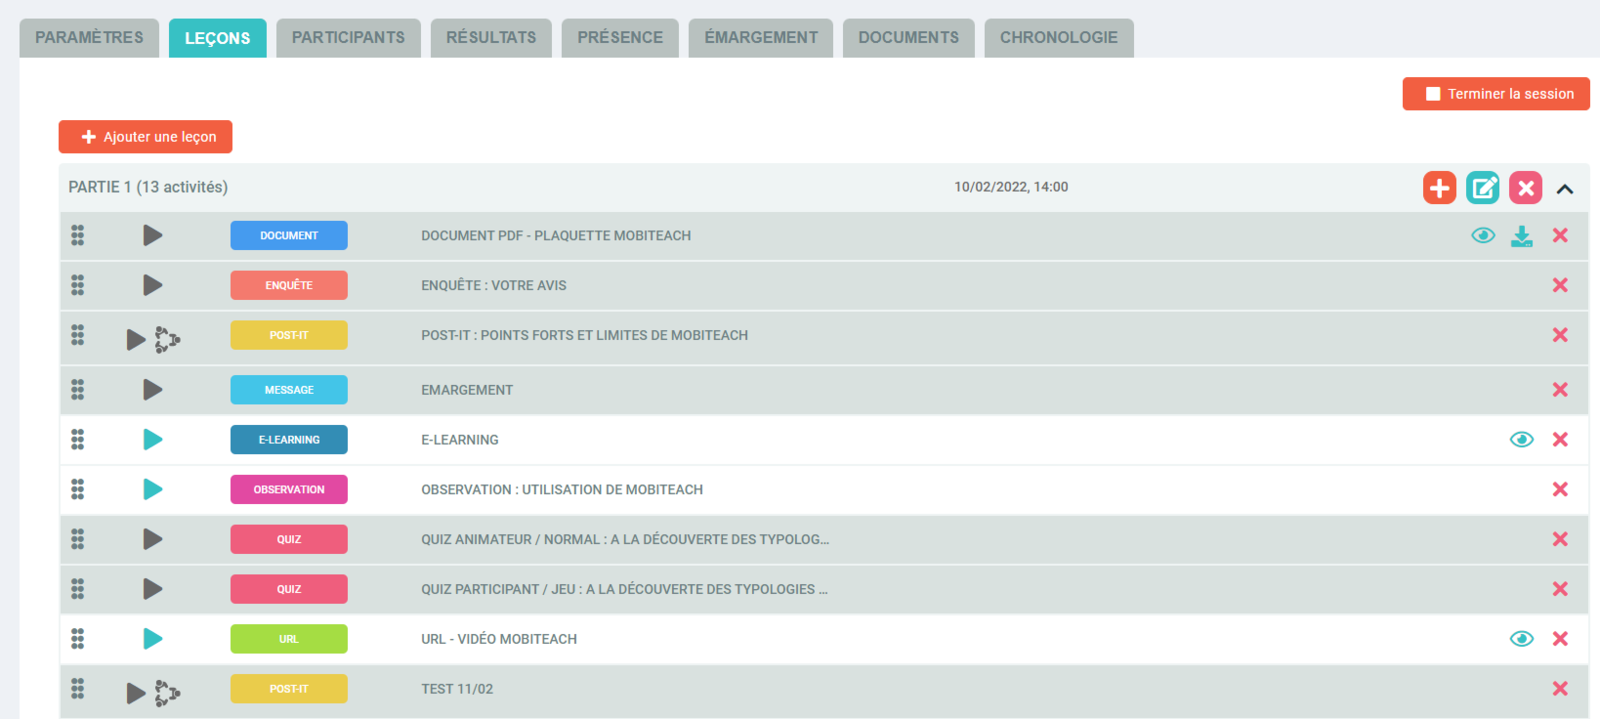Start the Enquête Votre Avis activity

coord(152,285)
